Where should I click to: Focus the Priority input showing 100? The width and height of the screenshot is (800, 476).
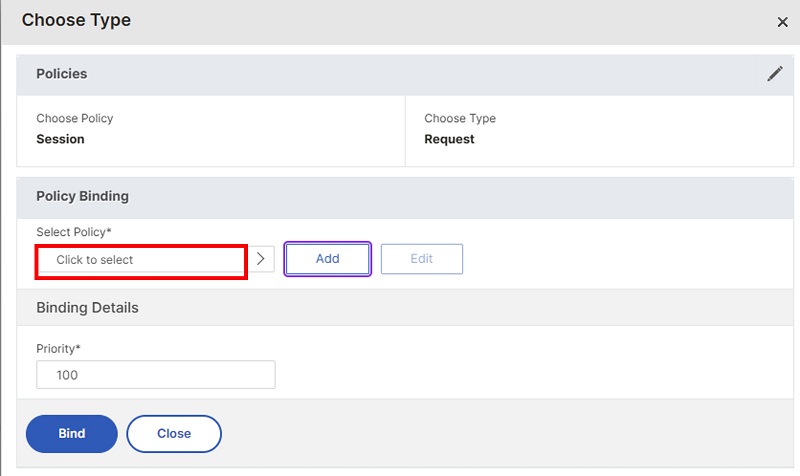pos(156,374)
